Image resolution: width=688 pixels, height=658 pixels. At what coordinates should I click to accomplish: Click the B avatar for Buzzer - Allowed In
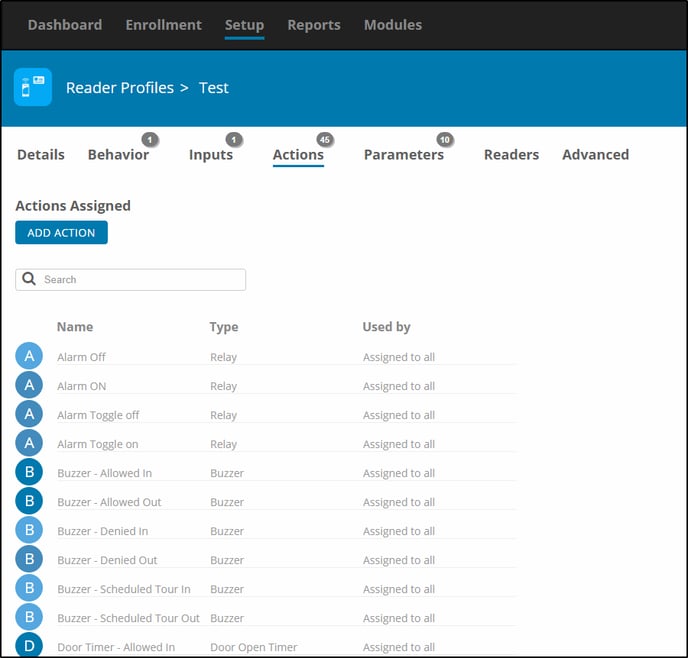(29, 472)
